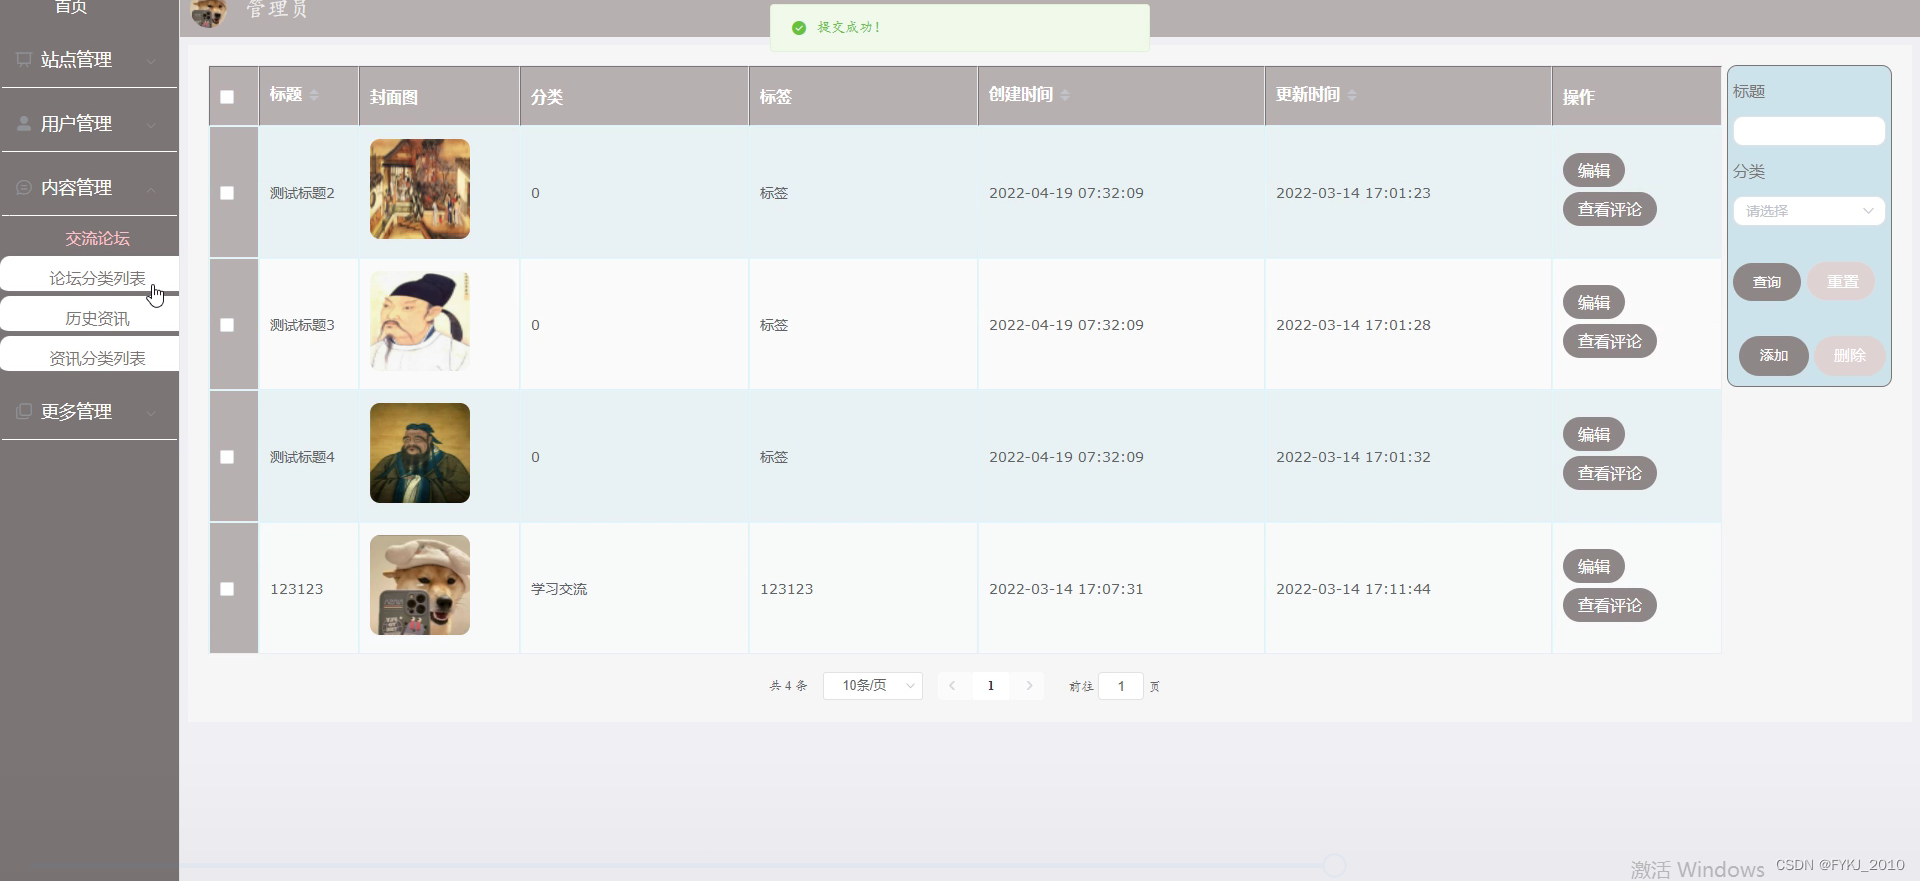Collapse 内容管理 menu chevron
Screen dimensions: 1920x881
point(151,189)
